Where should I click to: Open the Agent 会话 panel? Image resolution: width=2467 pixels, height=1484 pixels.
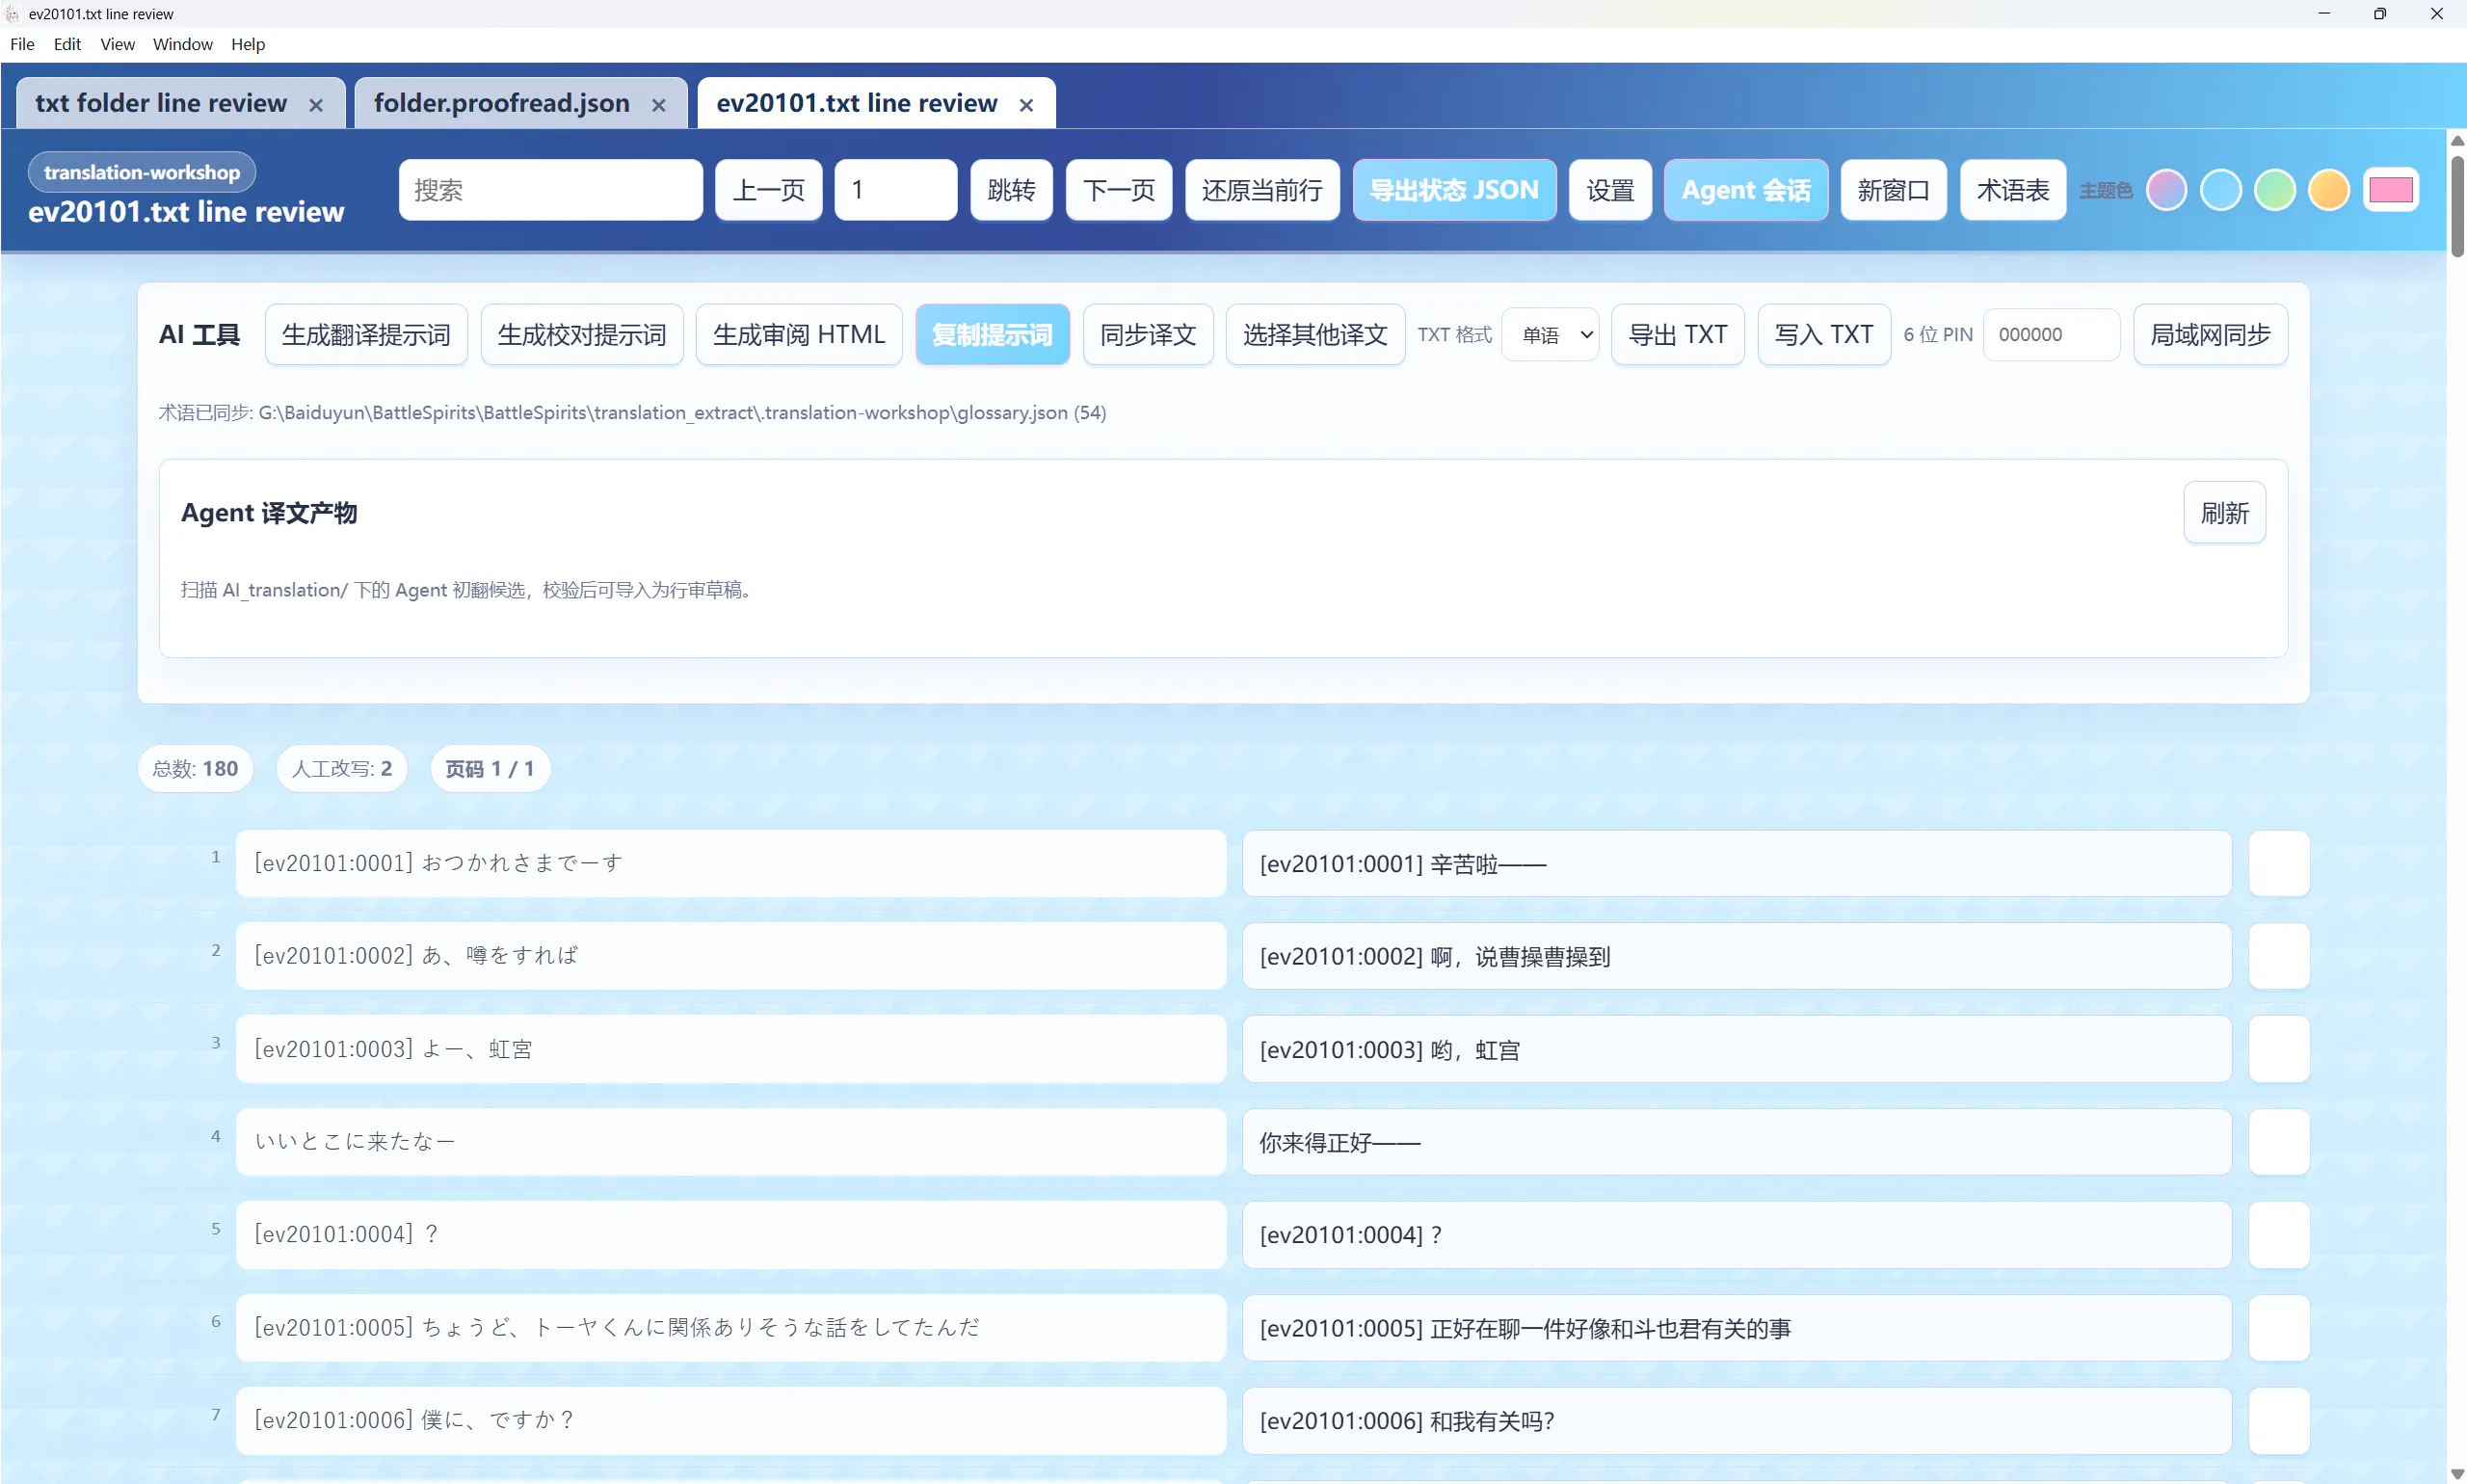1746,190
